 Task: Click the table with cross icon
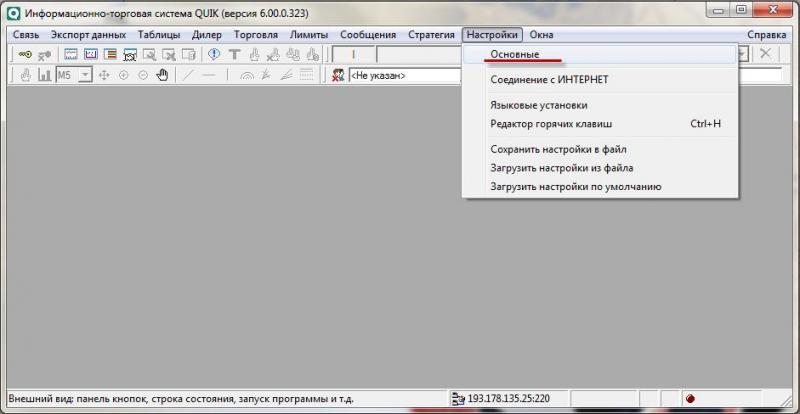[169, 54]
